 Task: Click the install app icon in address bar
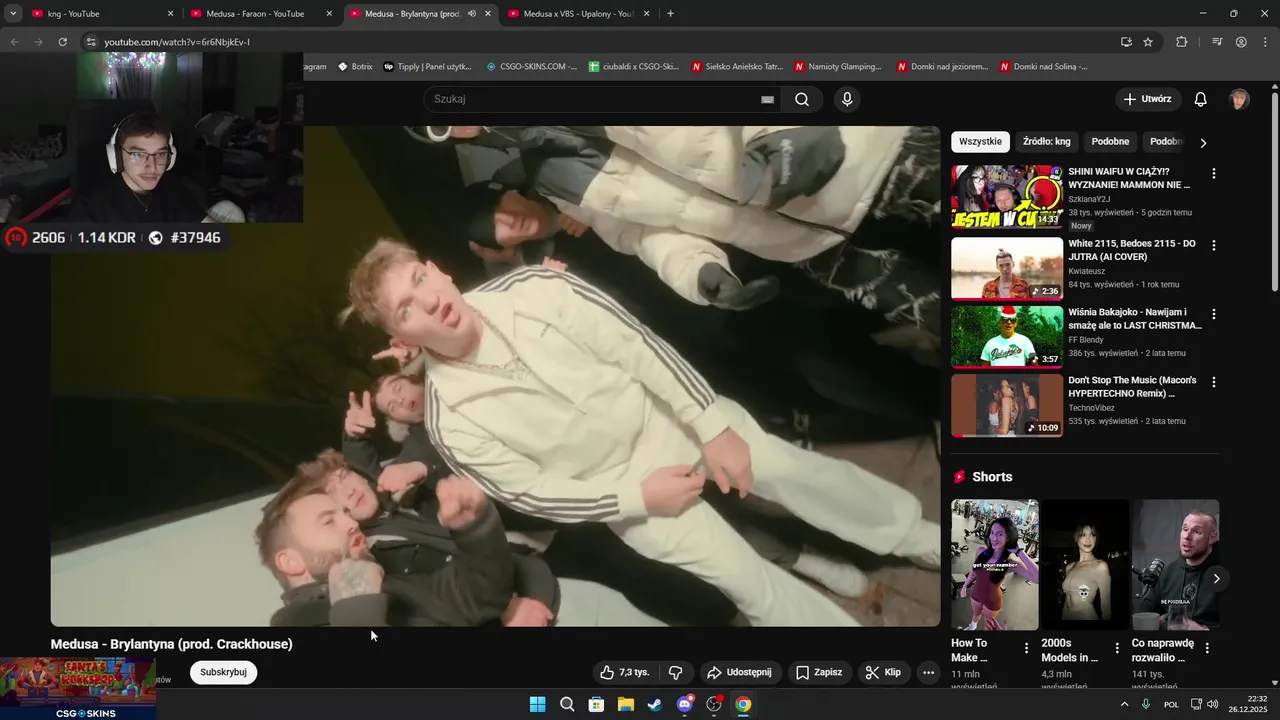point(1126,42)
